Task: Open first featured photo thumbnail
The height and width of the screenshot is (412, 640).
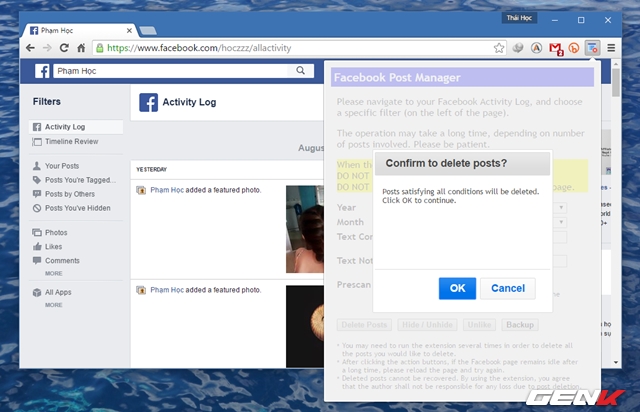Action: click(x=308, y=229)
